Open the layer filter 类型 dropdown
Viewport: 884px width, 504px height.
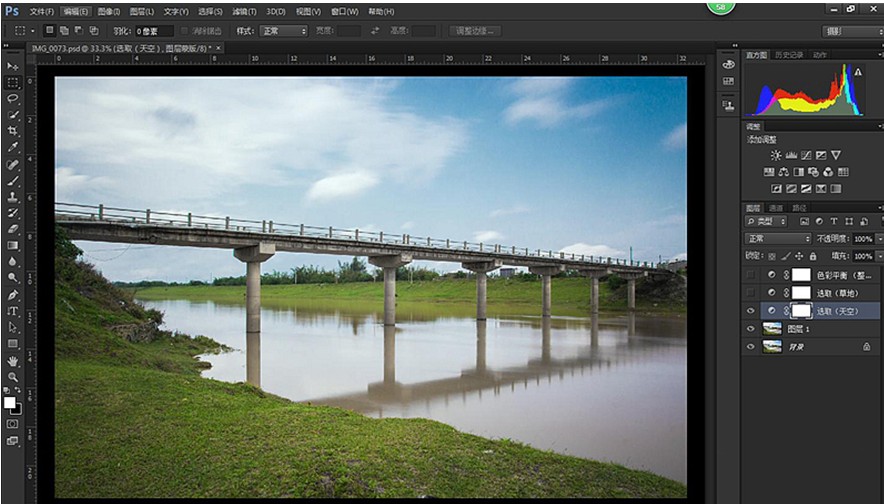[x=766, y=222]
